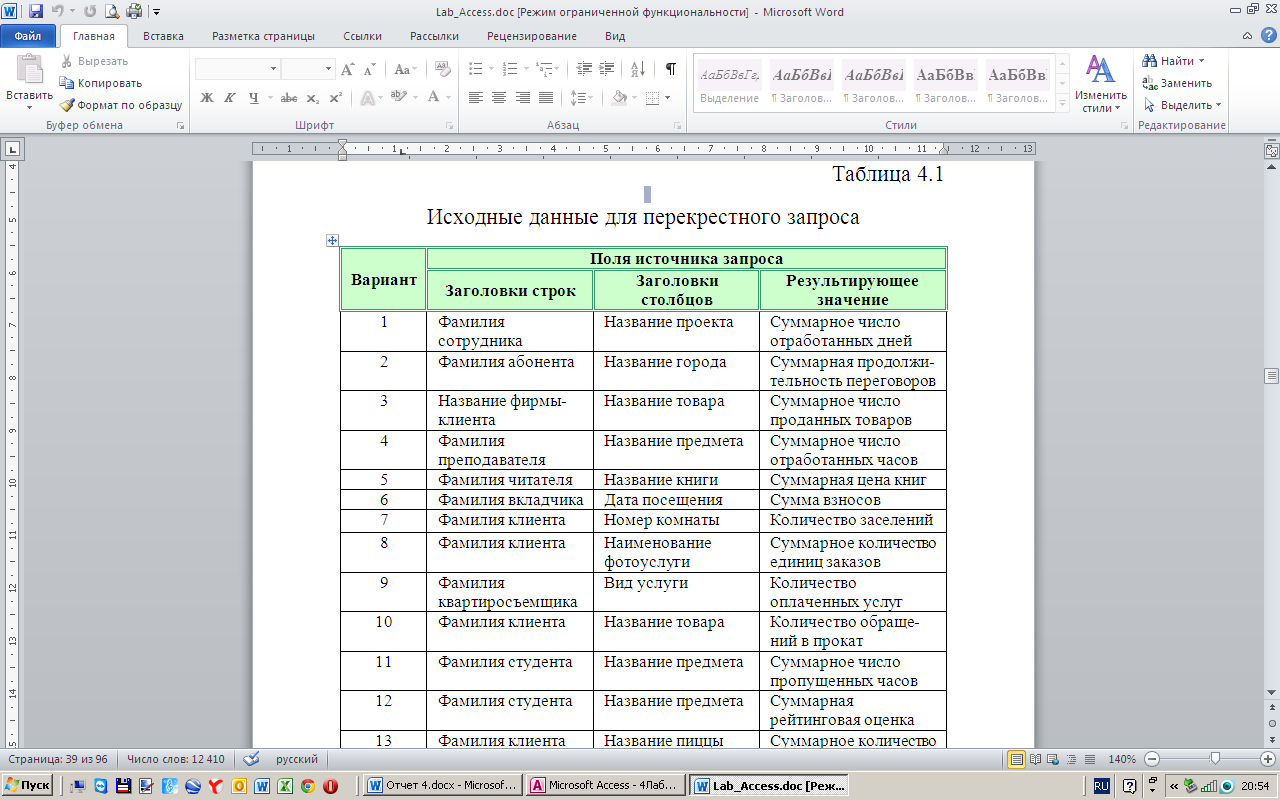The width and height of the screenshot is (1280, 800).
Task: Click the zoom slider control
Action: click(x=1215, y=759)
